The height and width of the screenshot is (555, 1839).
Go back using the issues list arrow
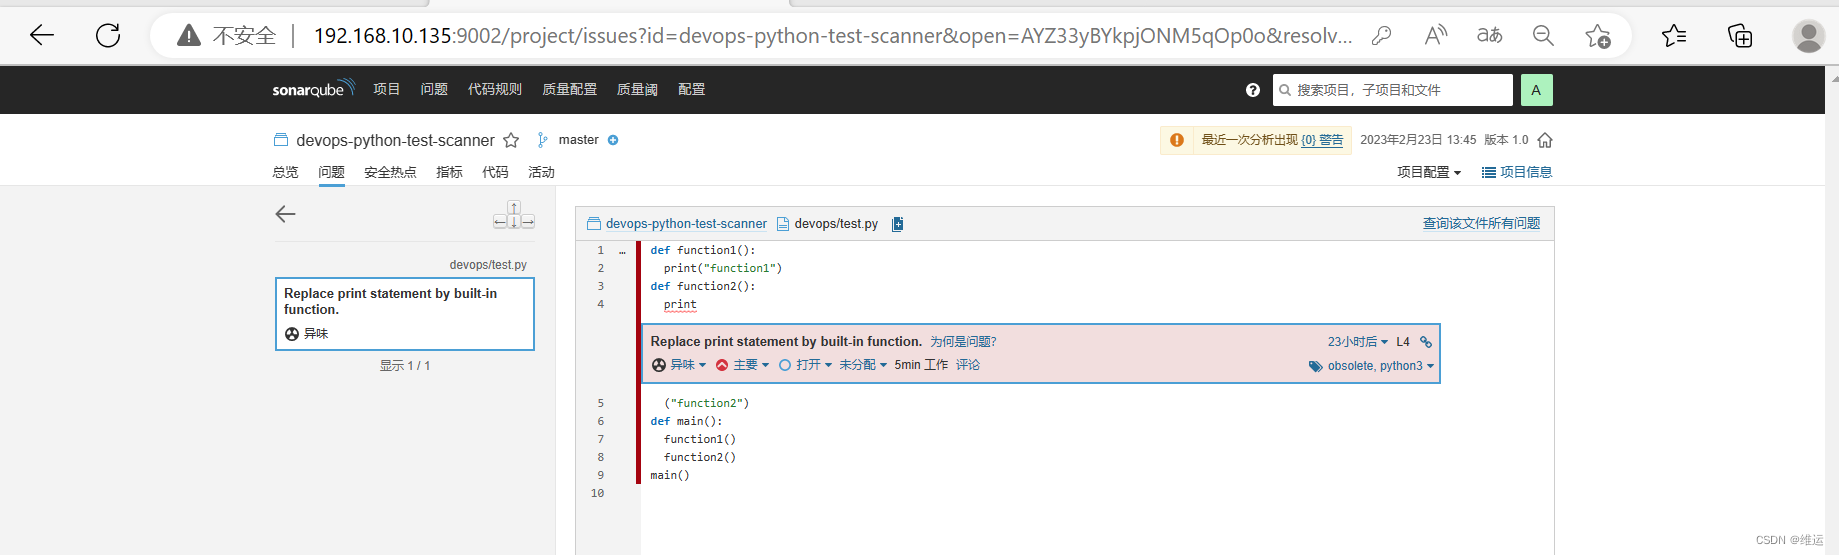pyautogui.click(x=286, y=214)
